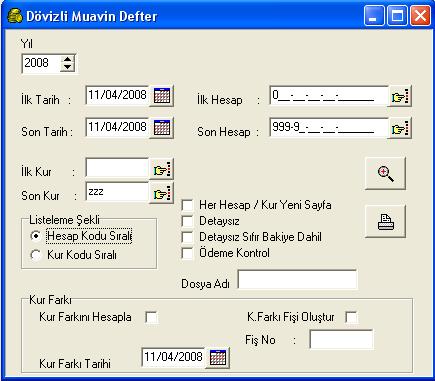Image resolution: width=435 pixels, height=381 pixels.
Task: Focus the Kur Farkı Tarihi date field
Action: 173,357
